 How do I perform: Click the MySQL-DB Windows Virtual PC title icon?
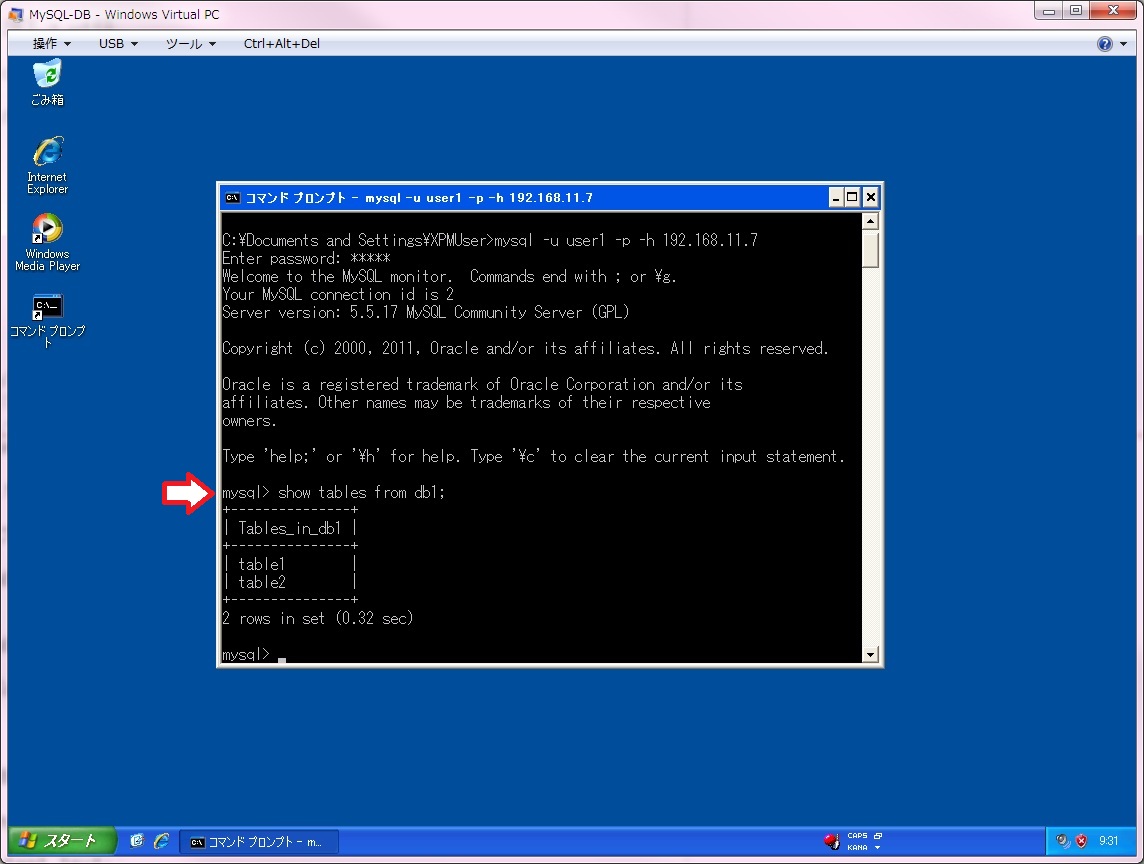(x=15, y=14)
